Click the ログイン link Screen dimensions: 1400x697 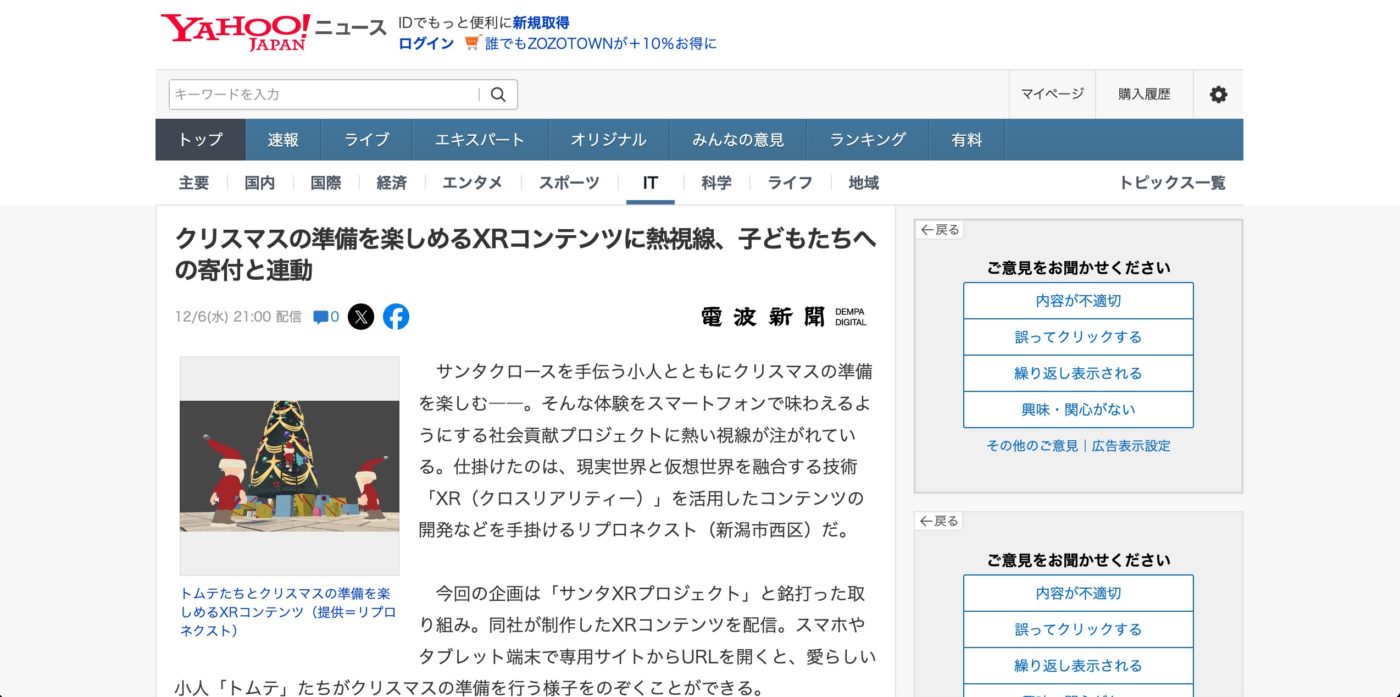[426, 44]
